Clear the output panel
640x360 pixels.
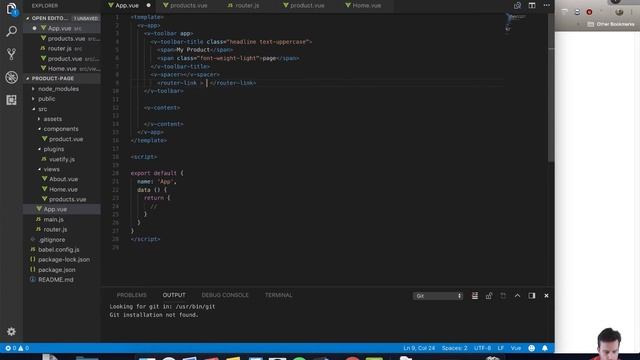point(475,296)
